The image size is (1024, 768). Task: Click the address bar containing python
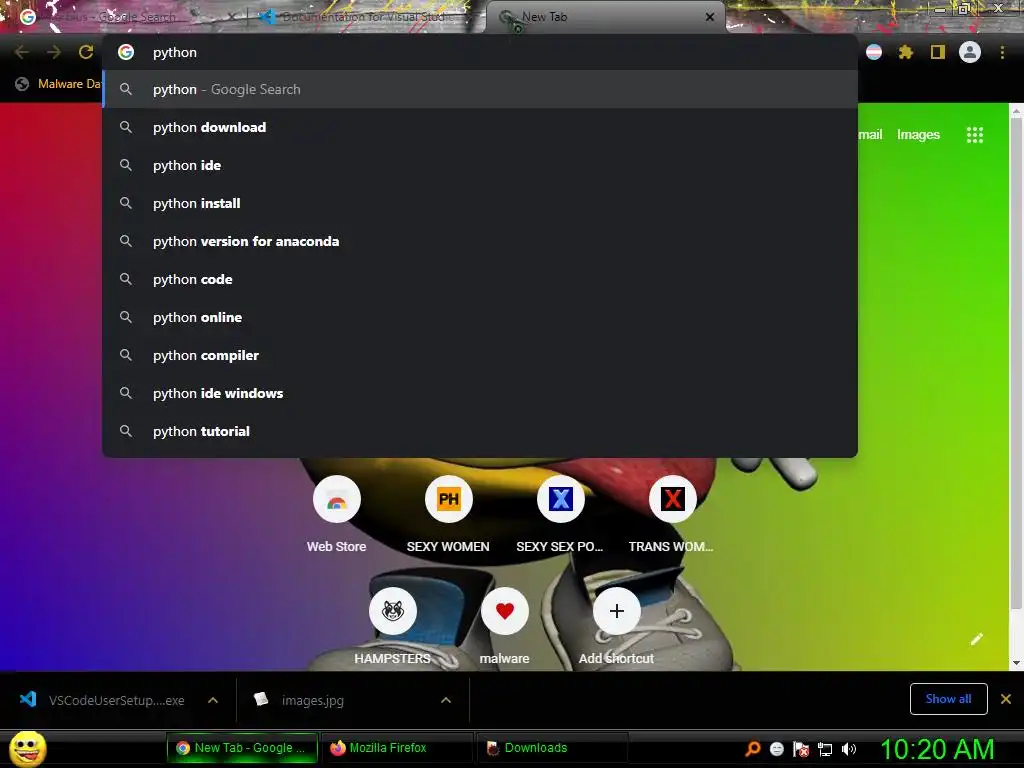click(x=480, y=52)
